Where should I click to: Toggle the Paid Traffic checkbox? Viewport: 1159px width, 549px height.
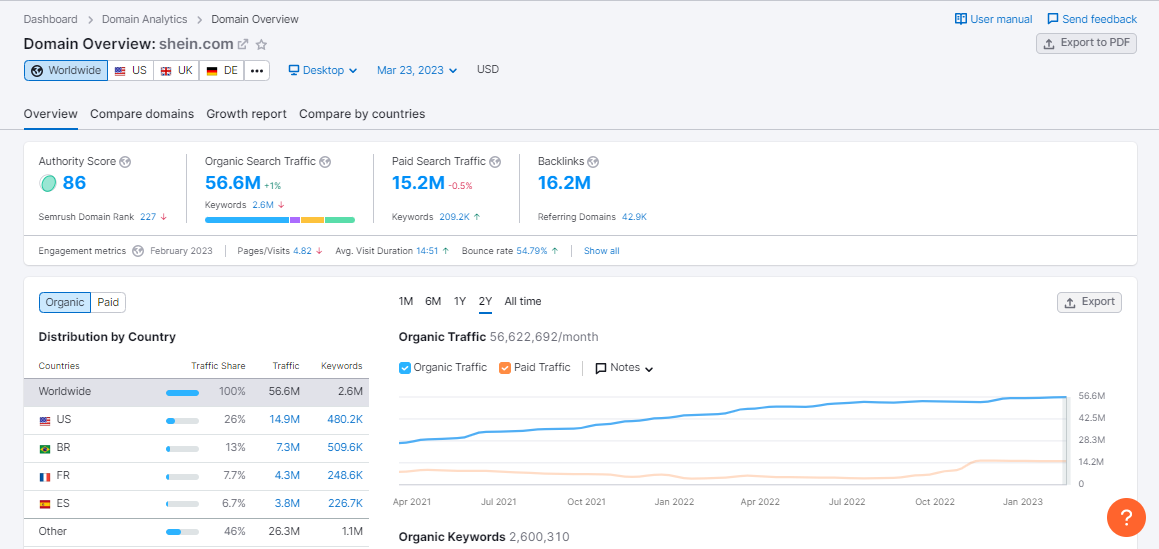pyautogui.click(x=505, y=368)
